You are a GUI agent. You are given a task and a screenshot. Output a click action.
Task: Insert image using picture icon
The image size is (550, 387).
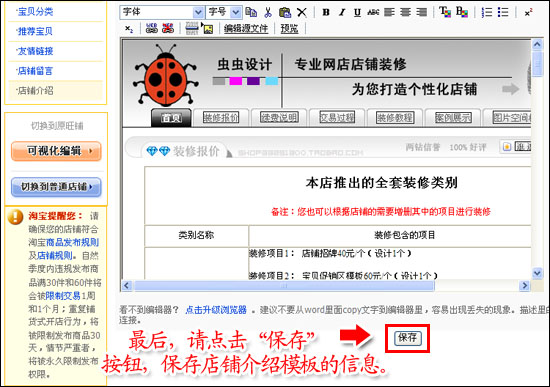[208, 28]
